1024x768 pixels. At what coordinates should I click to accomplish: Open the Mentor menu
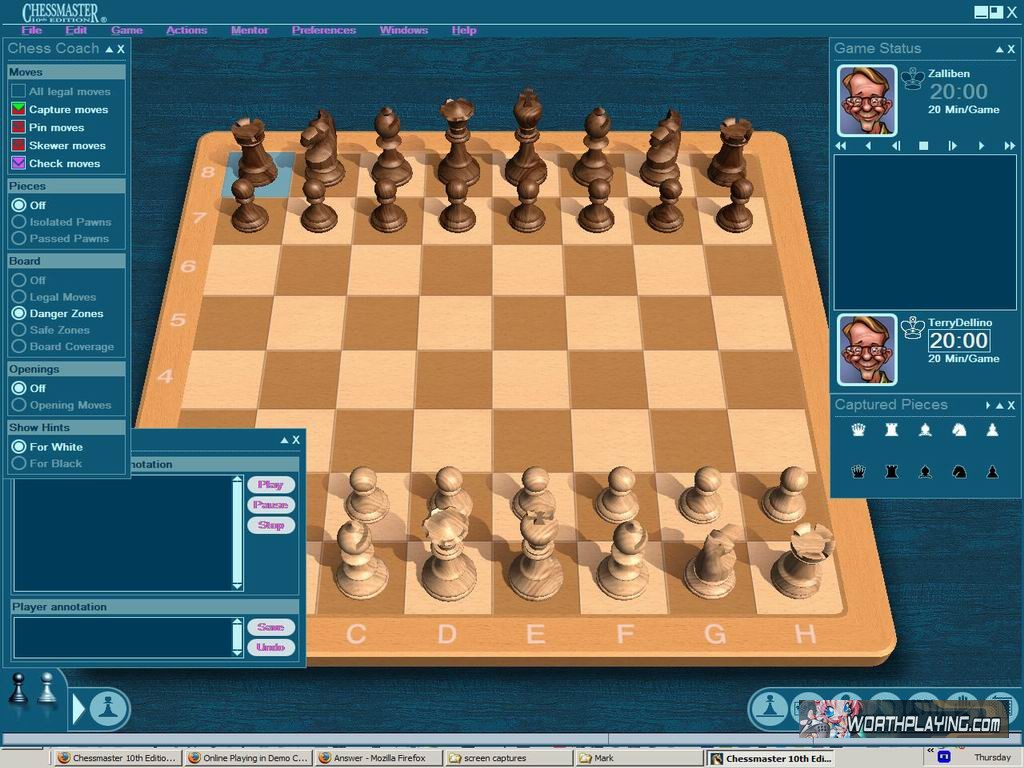249,30
